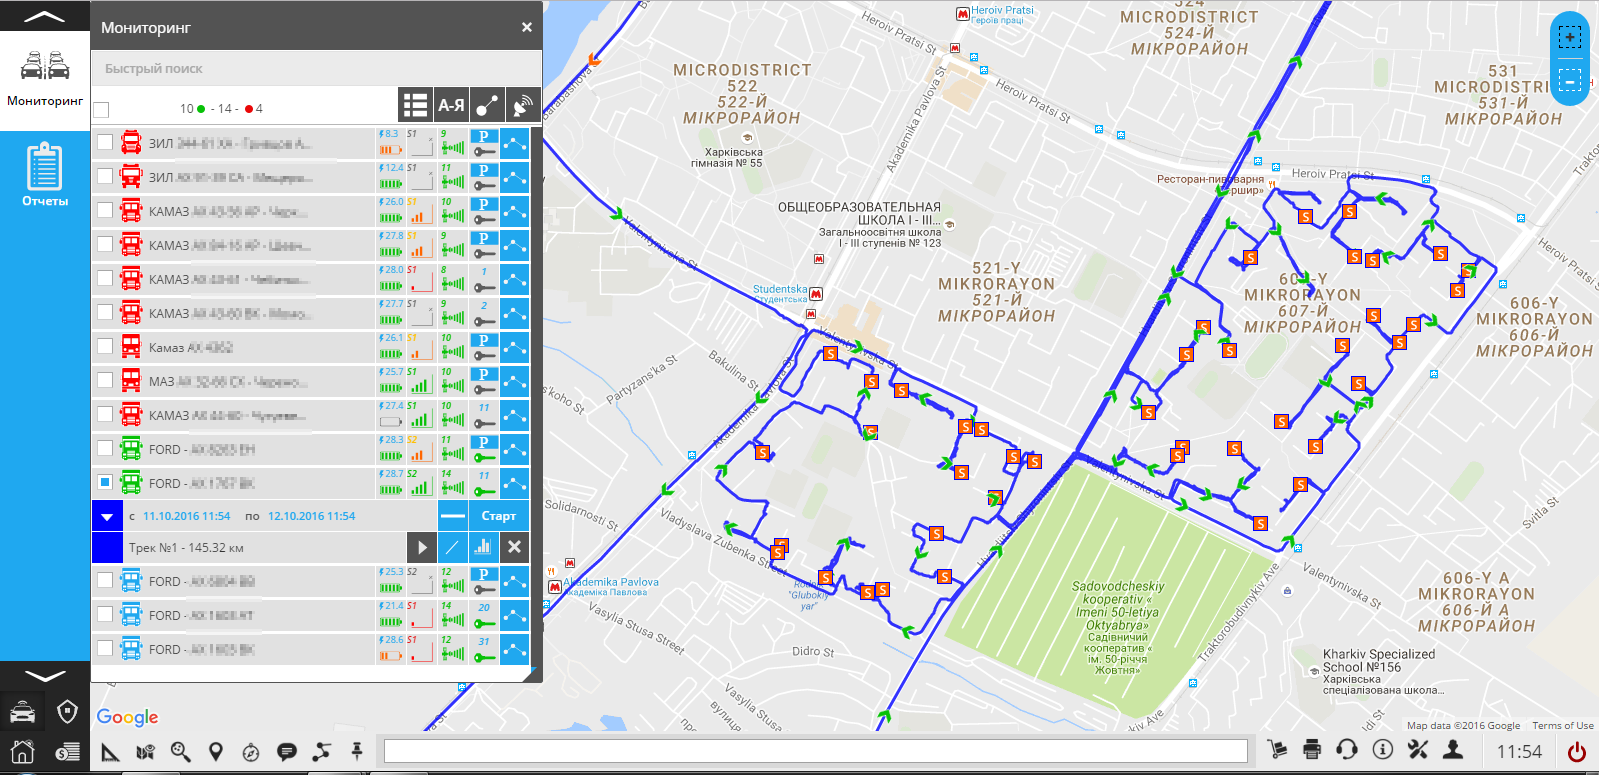
Task: Open track options for the first ЗИЛ row
Action: click(514, 143)
